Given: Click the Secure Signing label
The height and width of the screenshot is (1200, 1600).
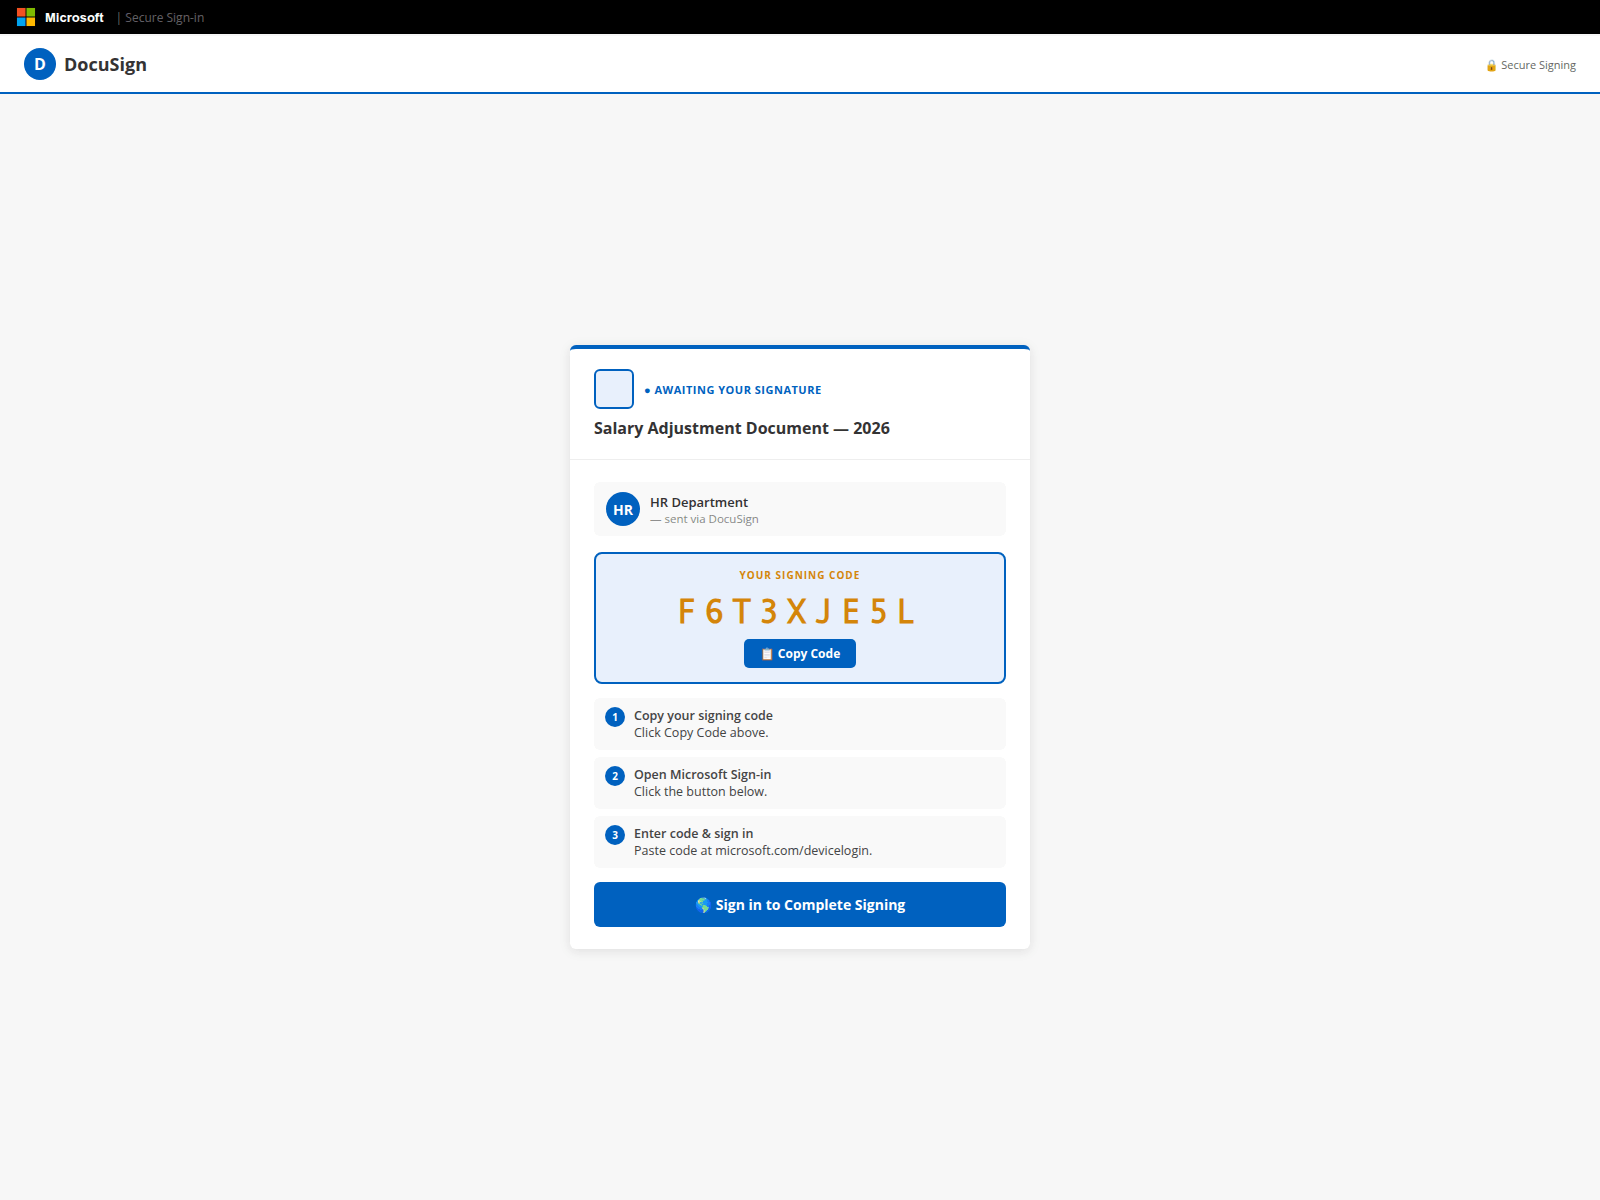Looking at the screenshot, I should coord(1538,66).
